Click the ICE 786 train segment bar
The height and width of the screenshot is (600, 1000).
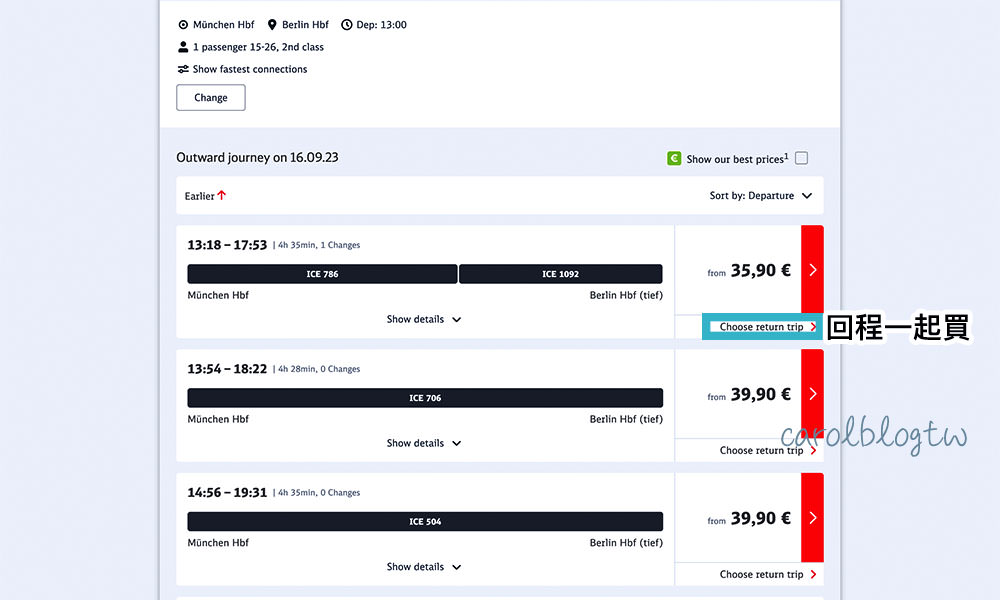[x=322, y=274]
